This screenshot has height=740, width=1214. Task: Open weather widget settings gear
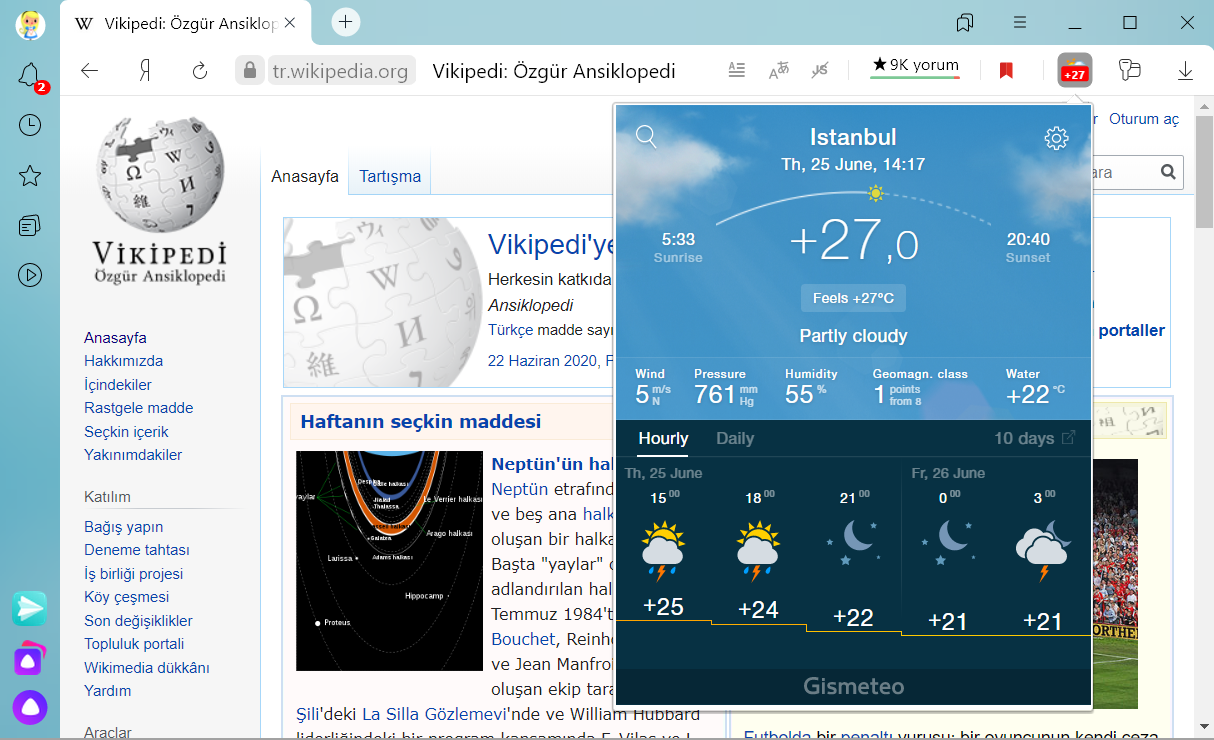(x=1056, y=138)
